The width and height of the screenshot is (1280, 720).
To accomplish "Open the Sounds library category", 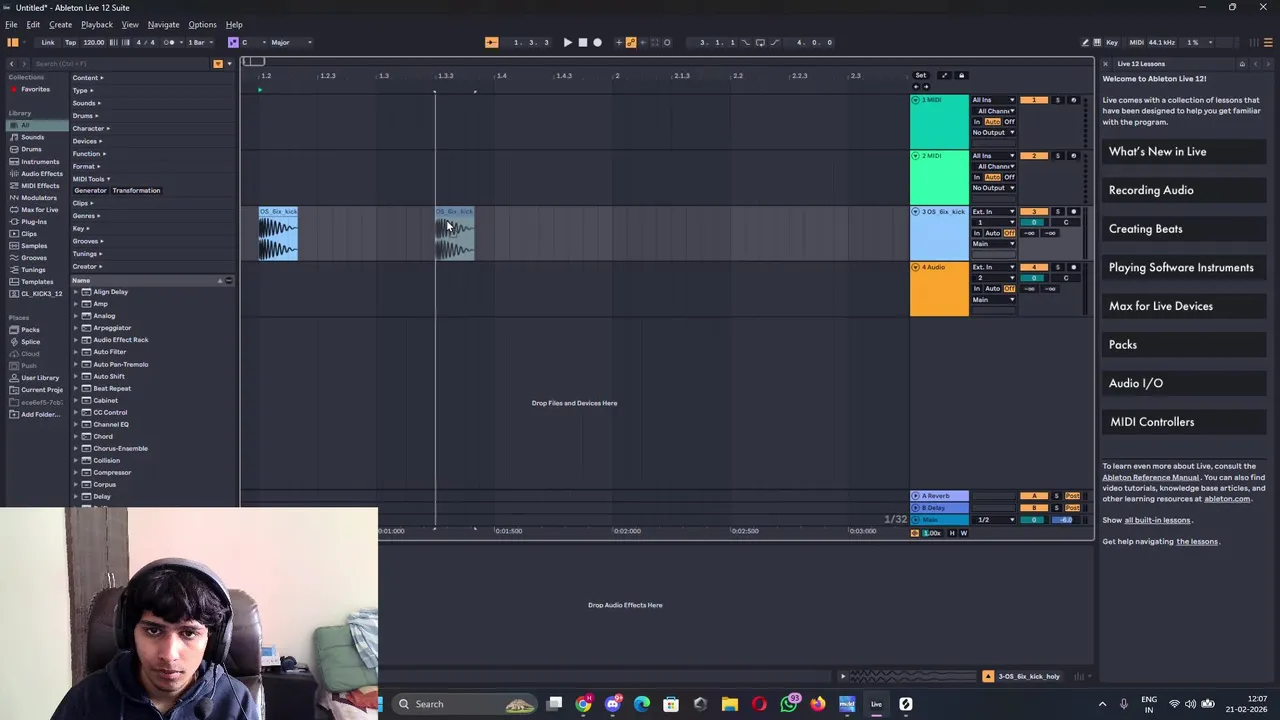I will pos(33,137).
